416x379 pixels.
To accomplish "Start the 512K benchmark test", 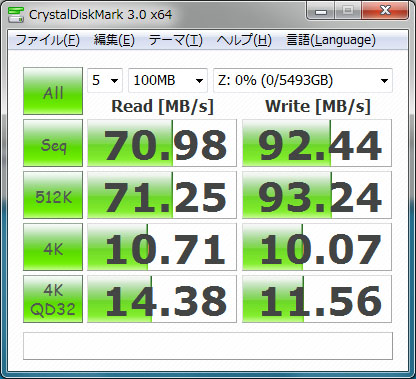I will [x=53, y=195].
